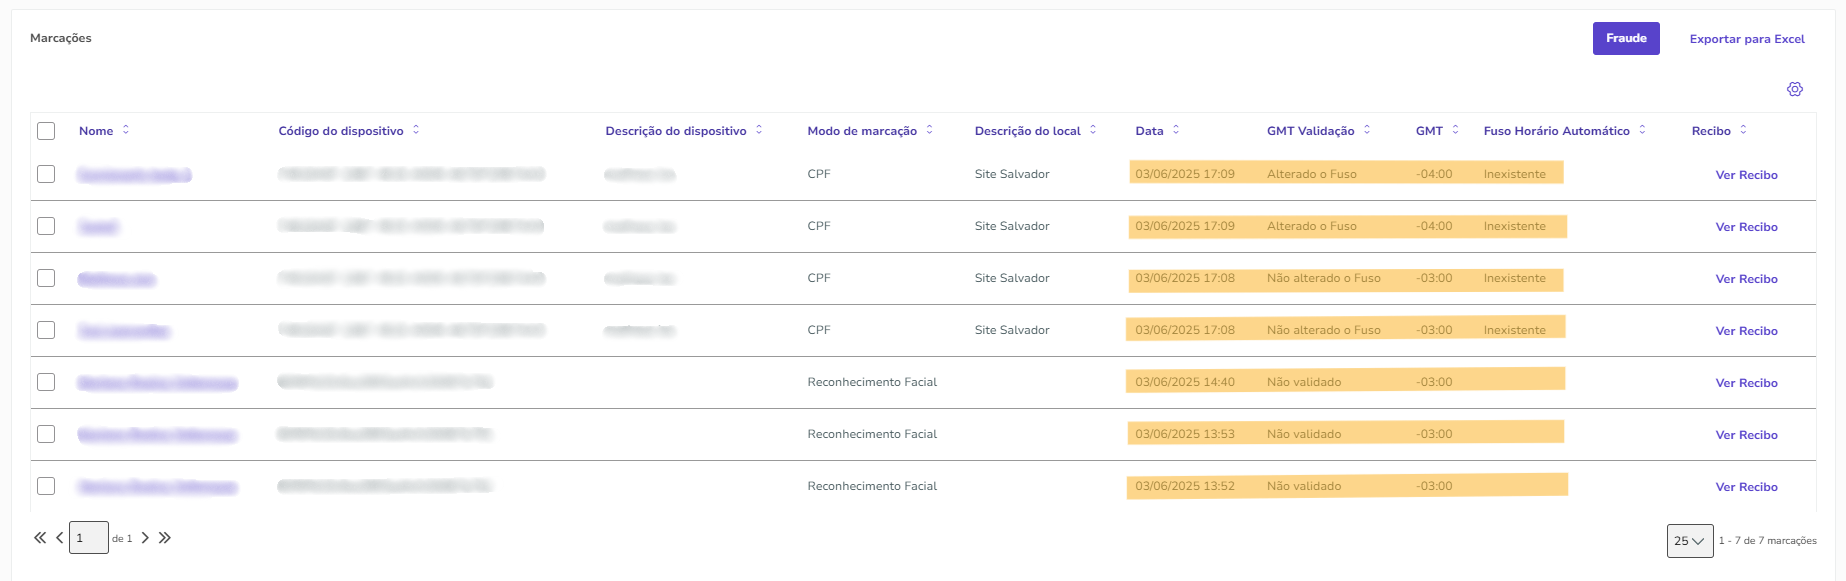Open the 25 rows-per-page dropdown
The width and height of the screenshot is (1846, 581).
[1689, 541]
